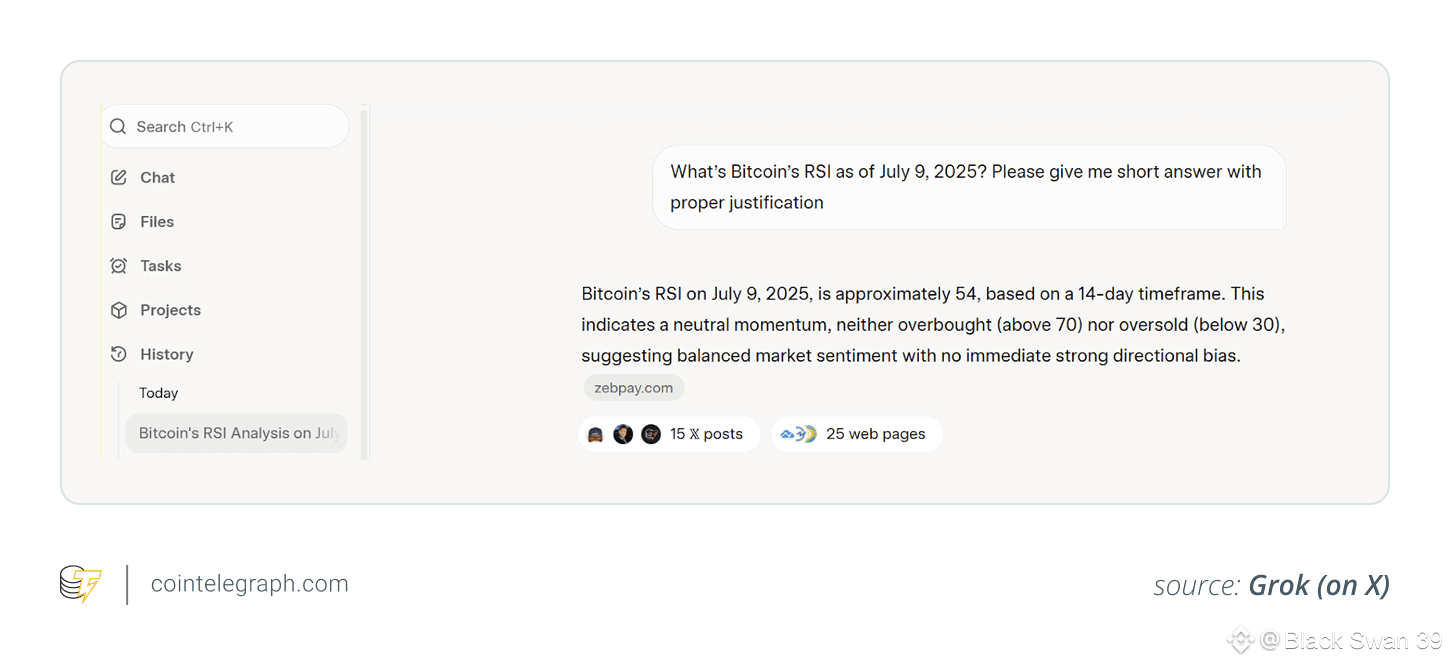Click the History clock icon
This screenshot has width=1450, height=665.
tap(118, 354)
